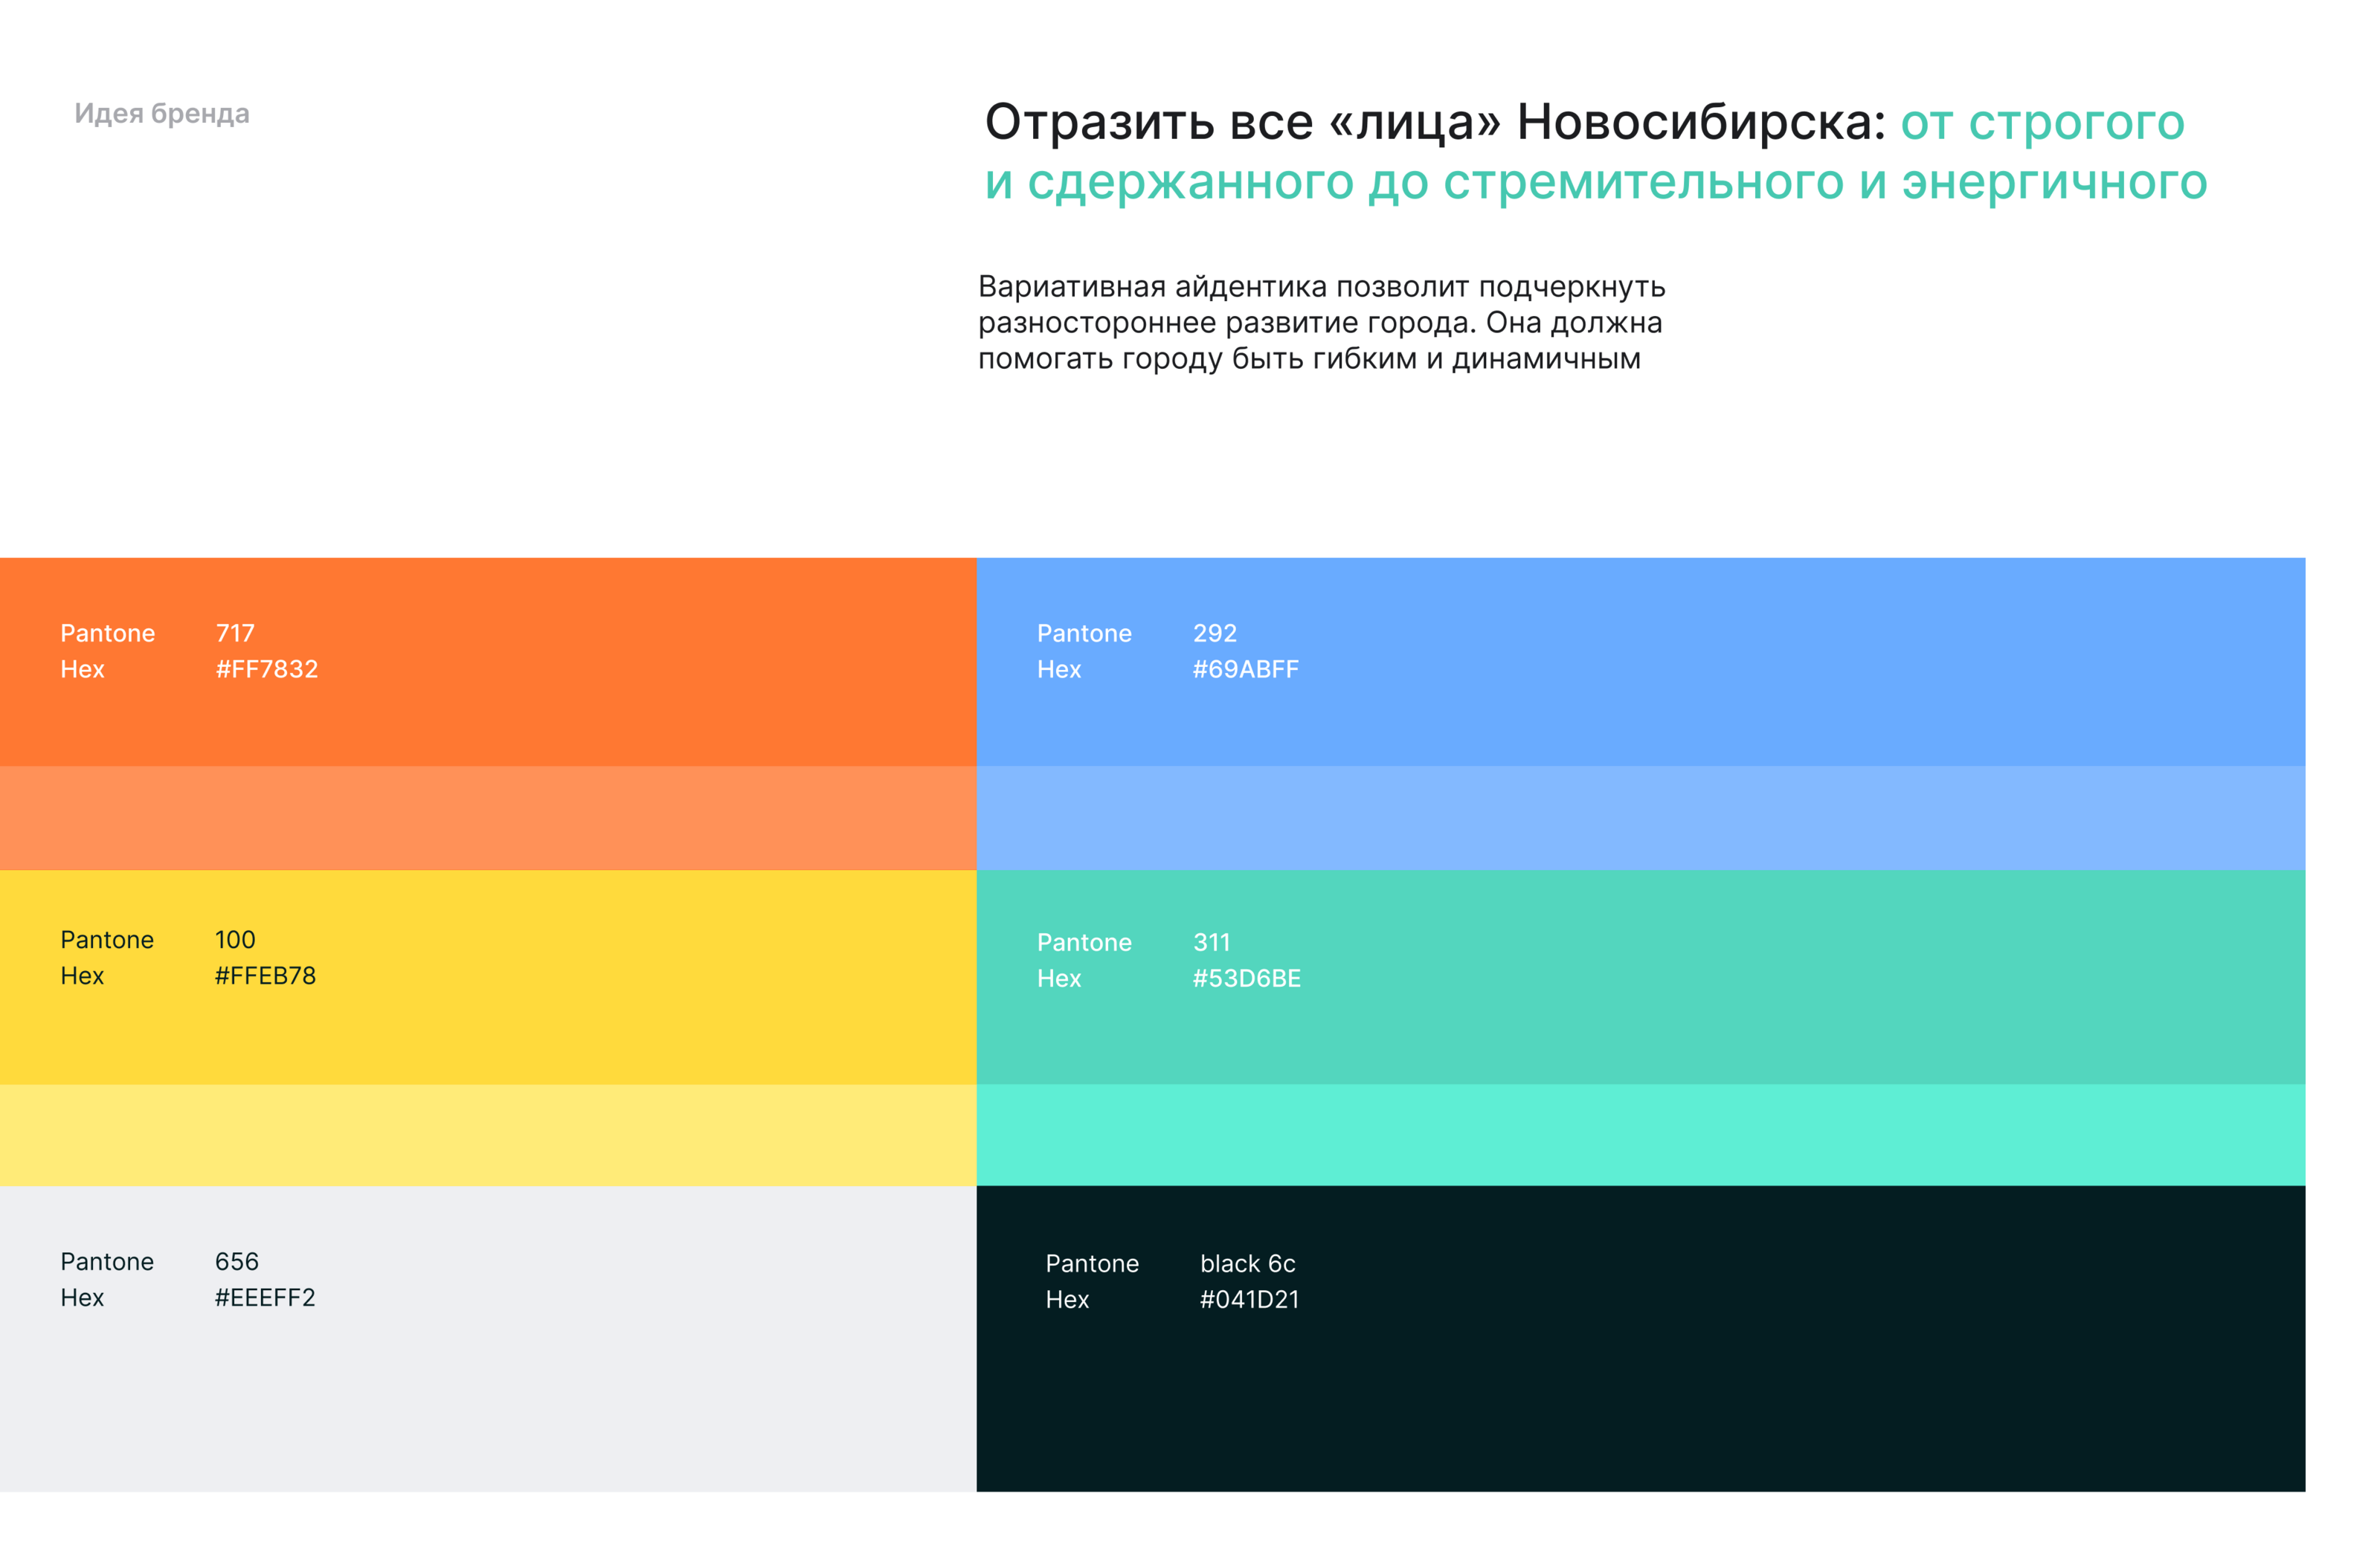2380x1563 pixels.
Task: Click the #FFEB78 hex code text
Action: 265,975
